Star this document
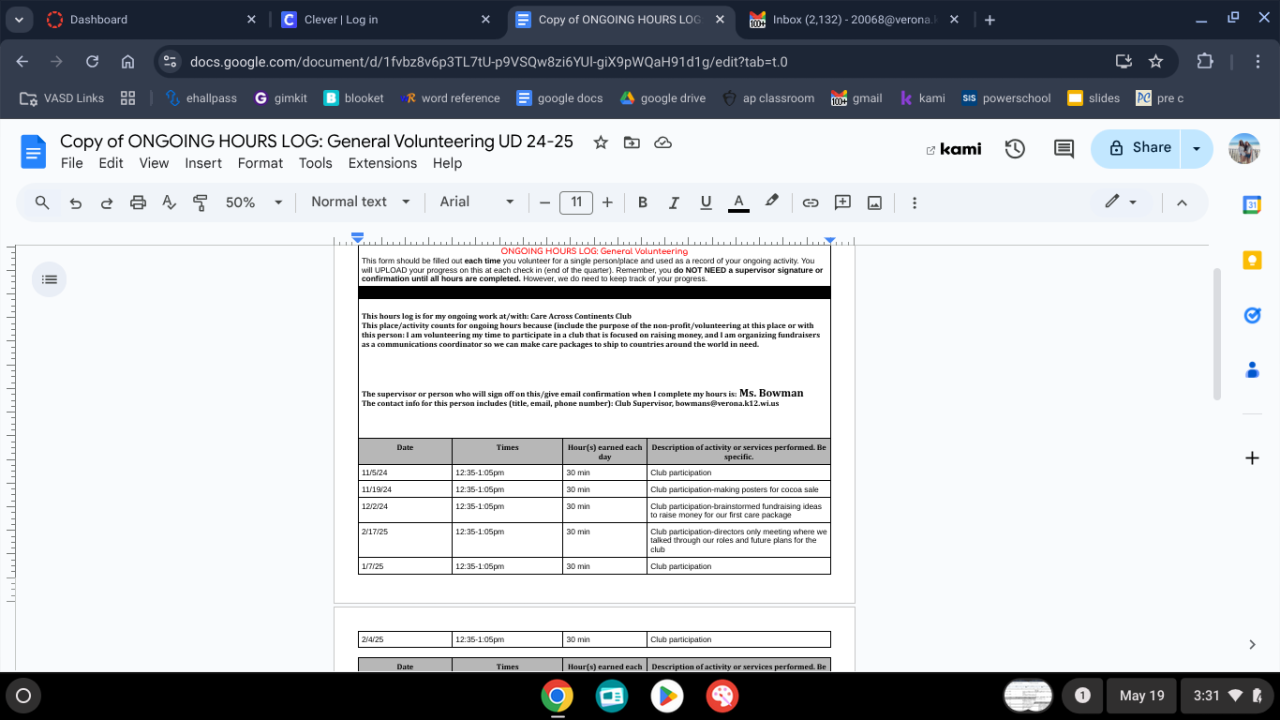1280x720 pixels. point(601,143)
